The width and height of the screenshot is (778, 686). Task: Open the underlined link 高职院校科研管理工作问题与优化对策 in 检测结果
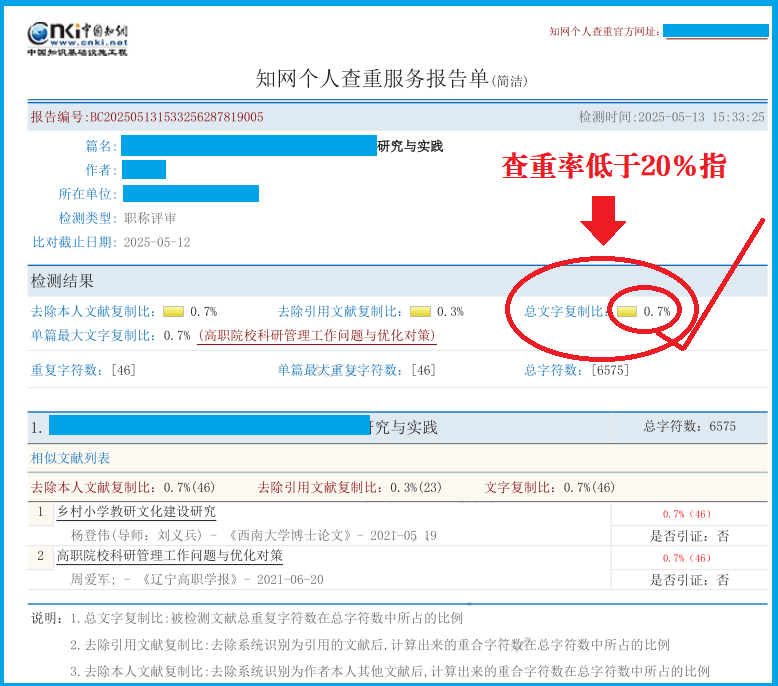[x=317, y=336]
